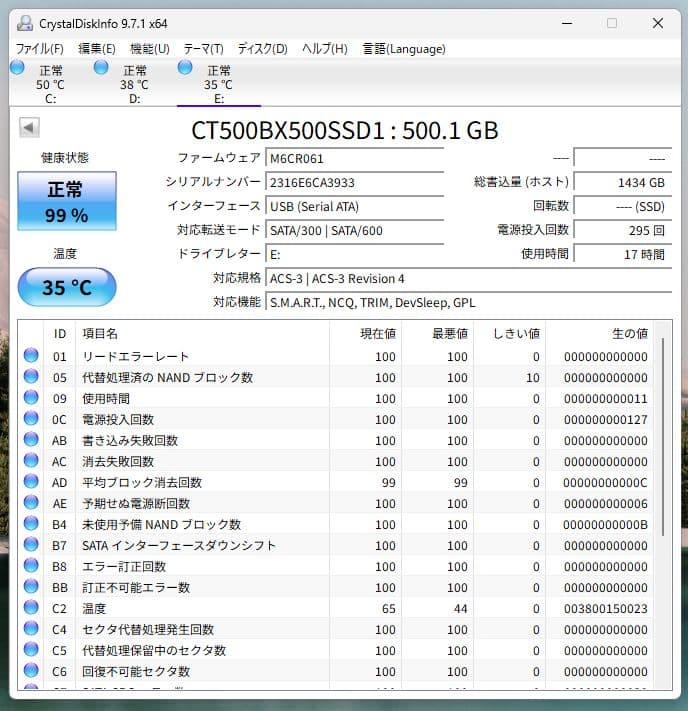Click the status orb for attribute AC
The image size is (688, 711).
coord(31,460)
